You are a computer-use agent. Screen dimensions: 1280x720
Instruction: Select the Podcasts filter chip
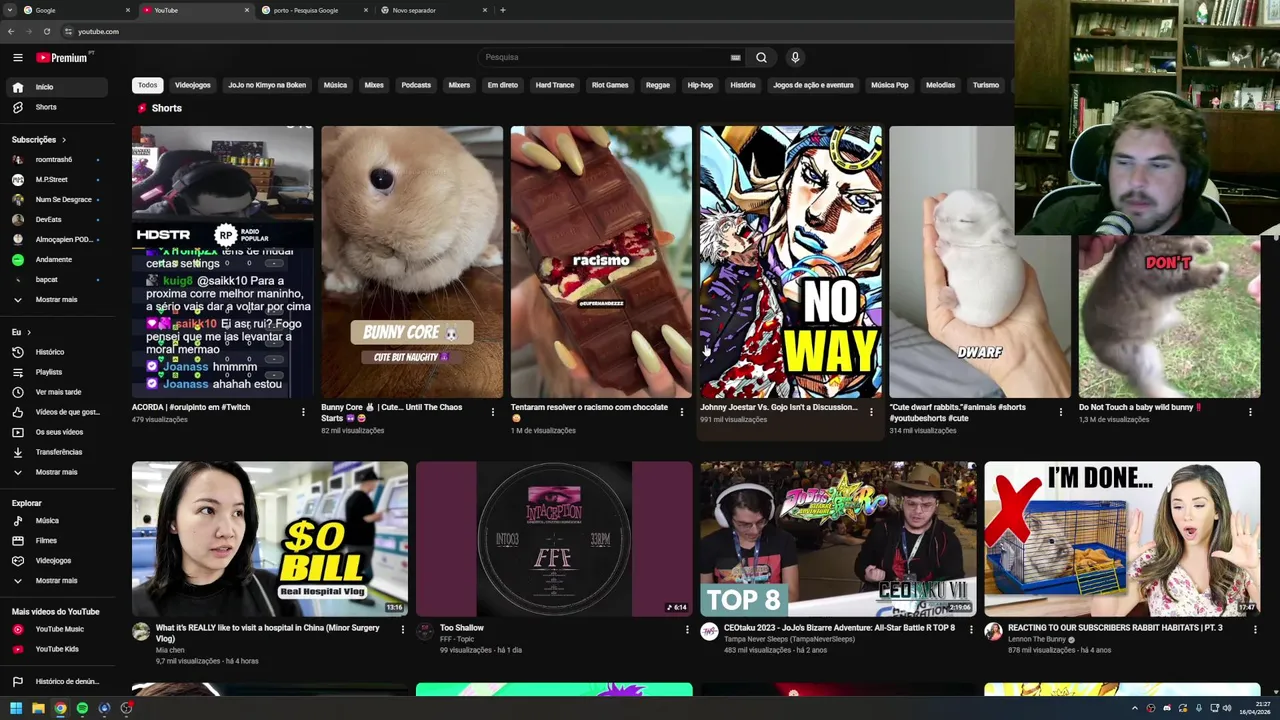pos(416,85)
